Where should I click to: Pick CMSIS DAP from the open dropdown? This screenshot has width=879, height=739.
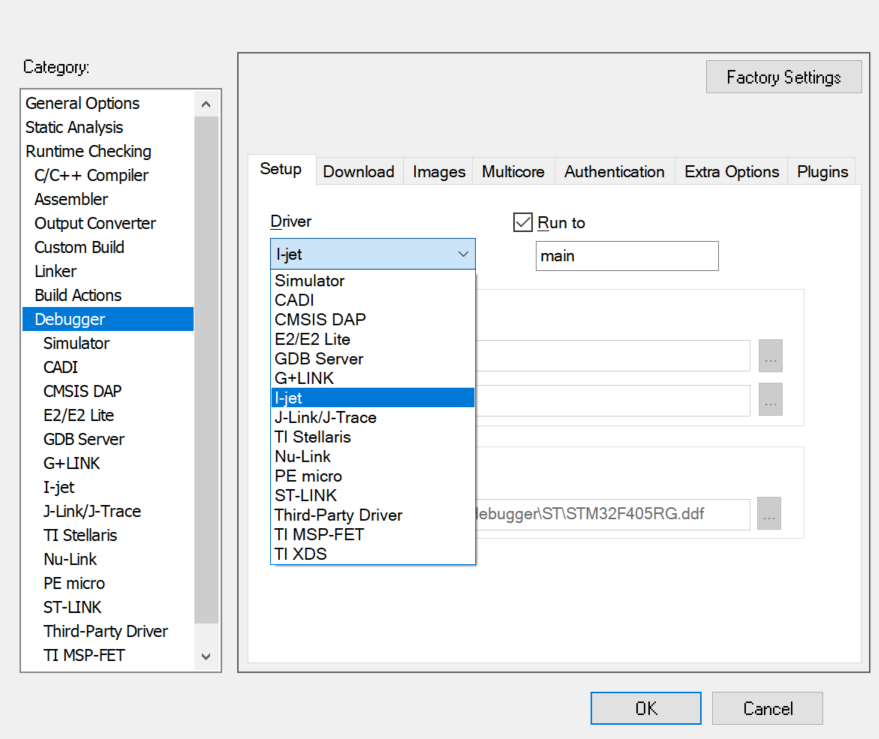point(320,320)
